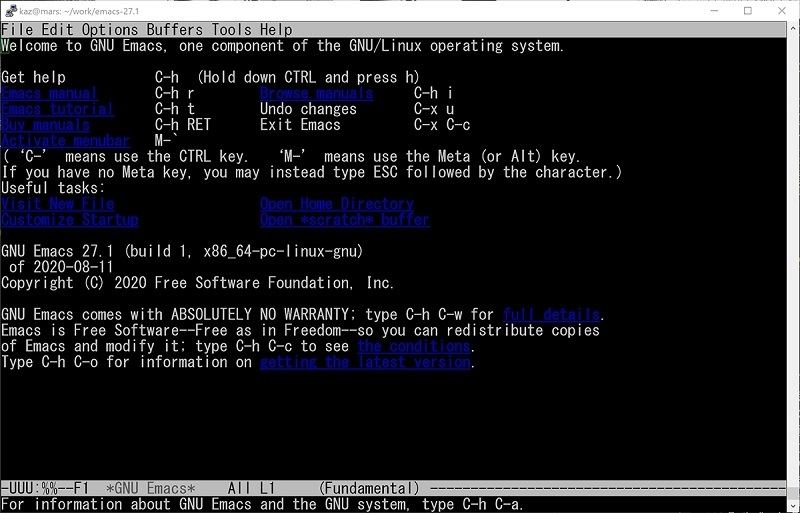800x513 pixels.
Task: Click the Visit New File link
Action: point(58,204)
